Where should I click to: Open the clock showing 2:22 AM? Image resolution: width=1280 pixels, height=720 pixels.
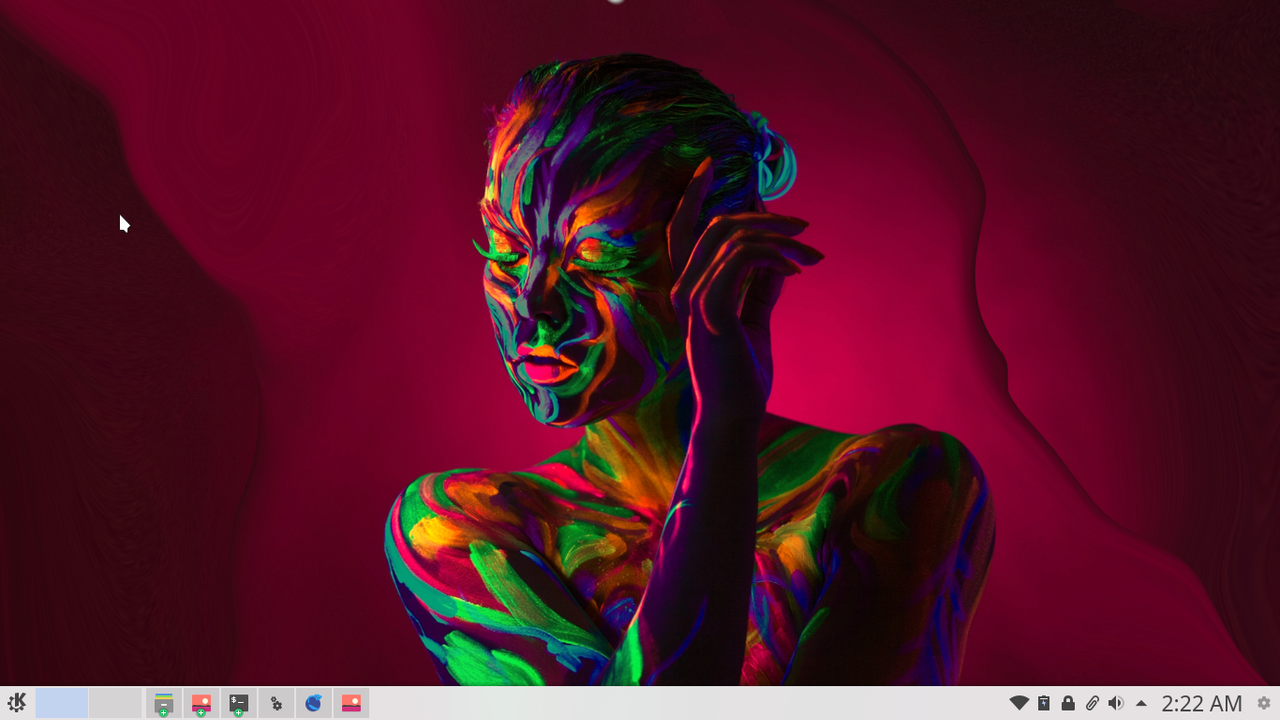tap(1202, 704)
